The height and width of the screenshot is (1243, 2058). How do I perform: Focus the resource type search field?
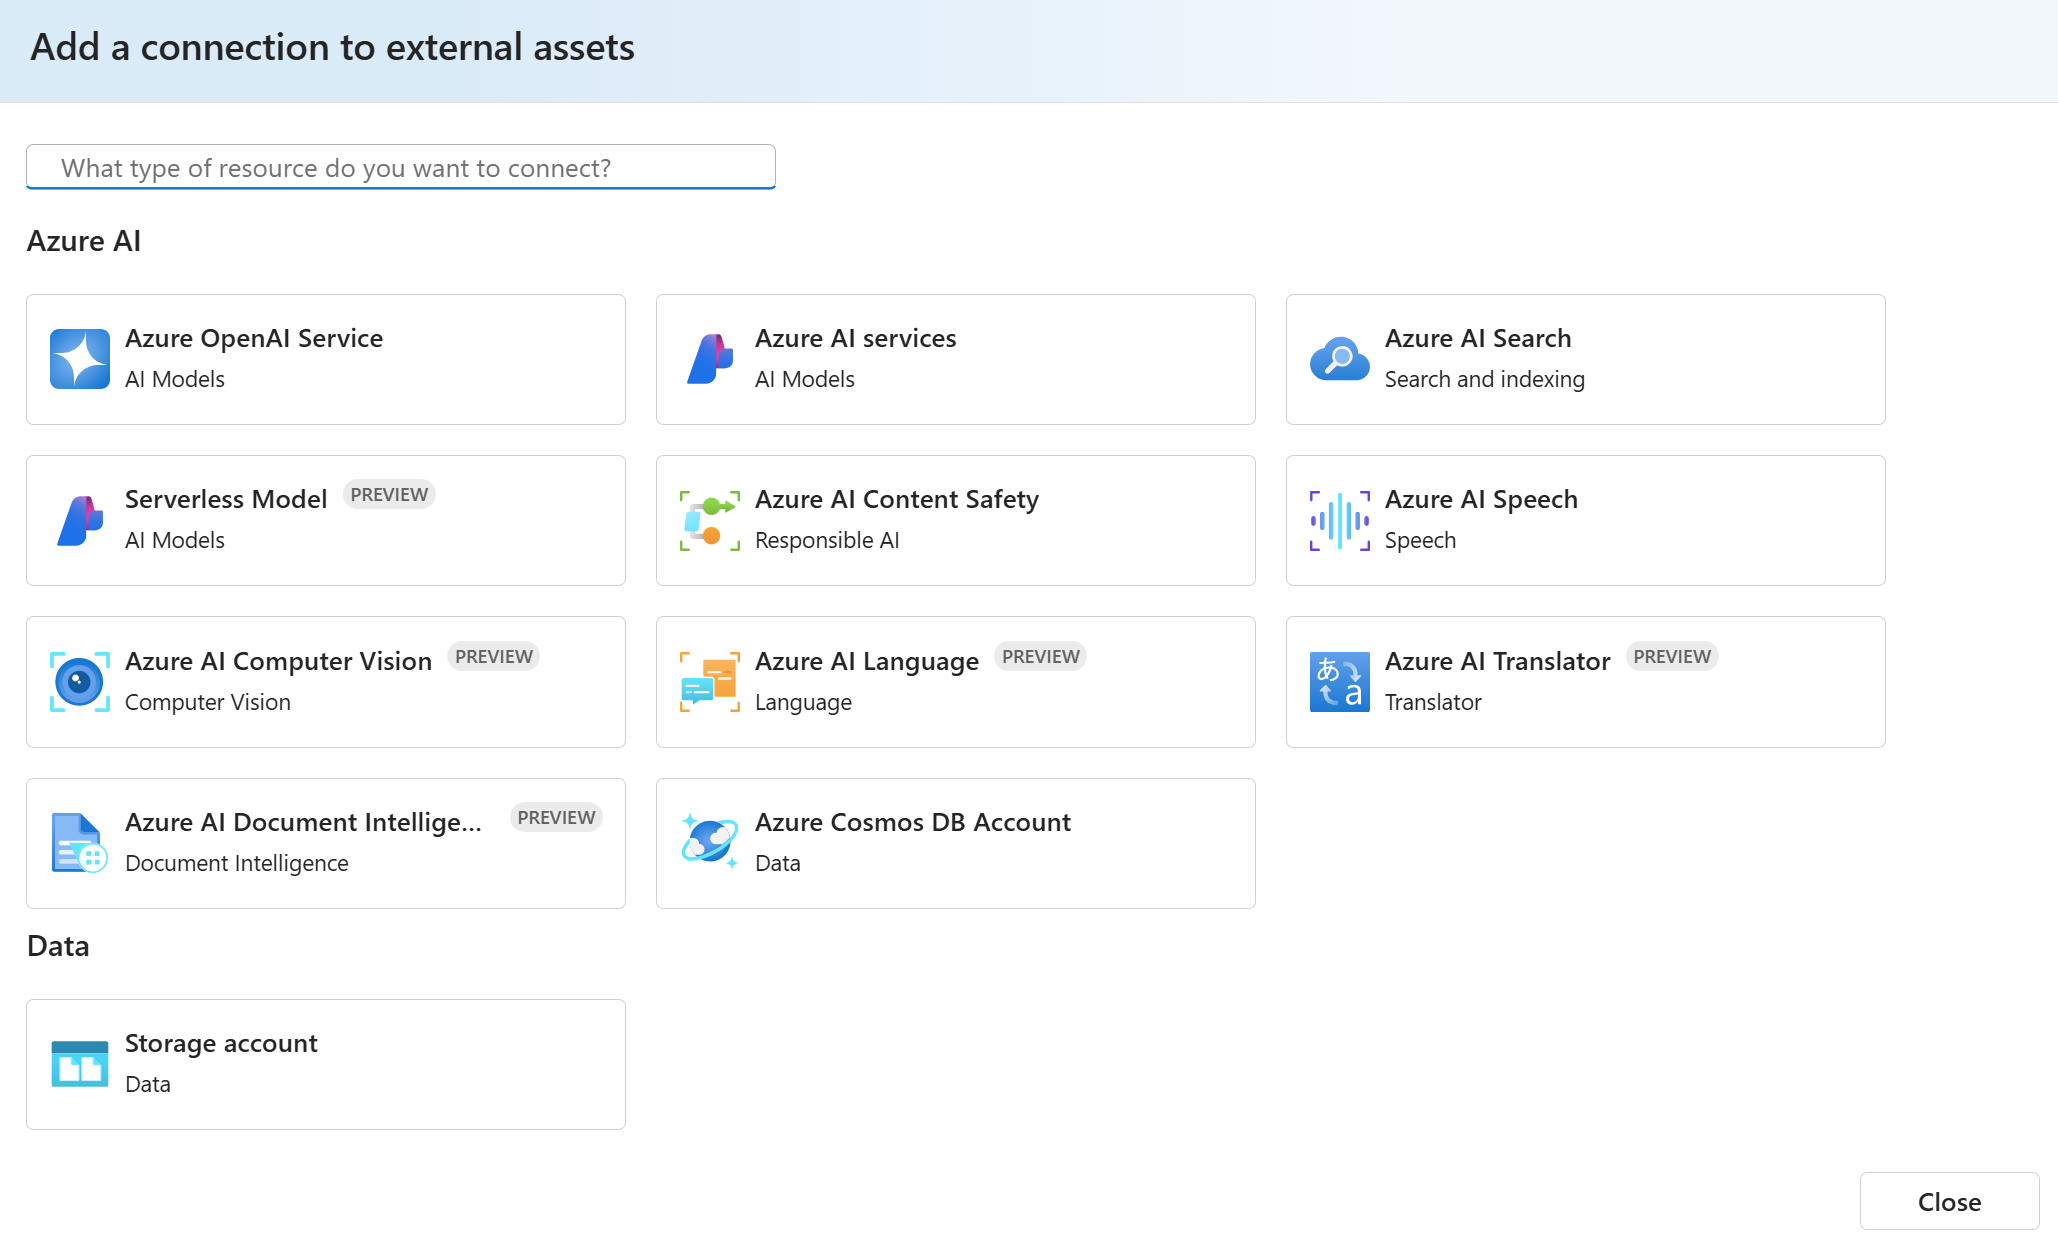[x=401, y=167]
